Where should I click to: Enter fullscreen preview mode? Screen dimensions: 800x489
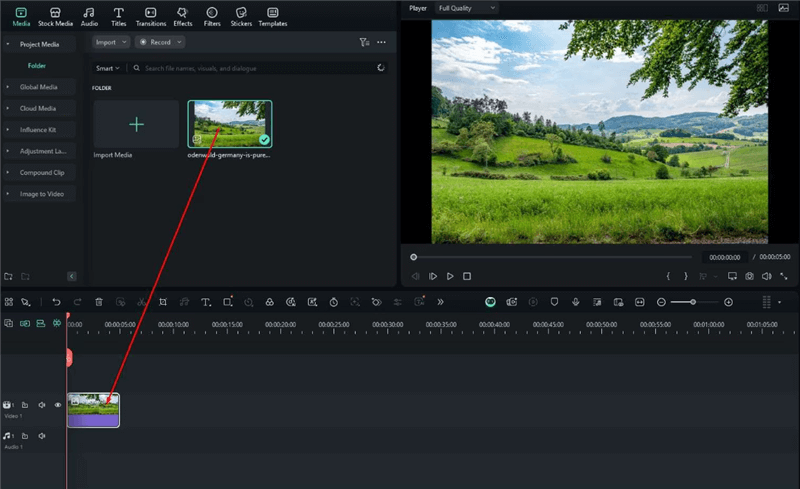[784, 276]
